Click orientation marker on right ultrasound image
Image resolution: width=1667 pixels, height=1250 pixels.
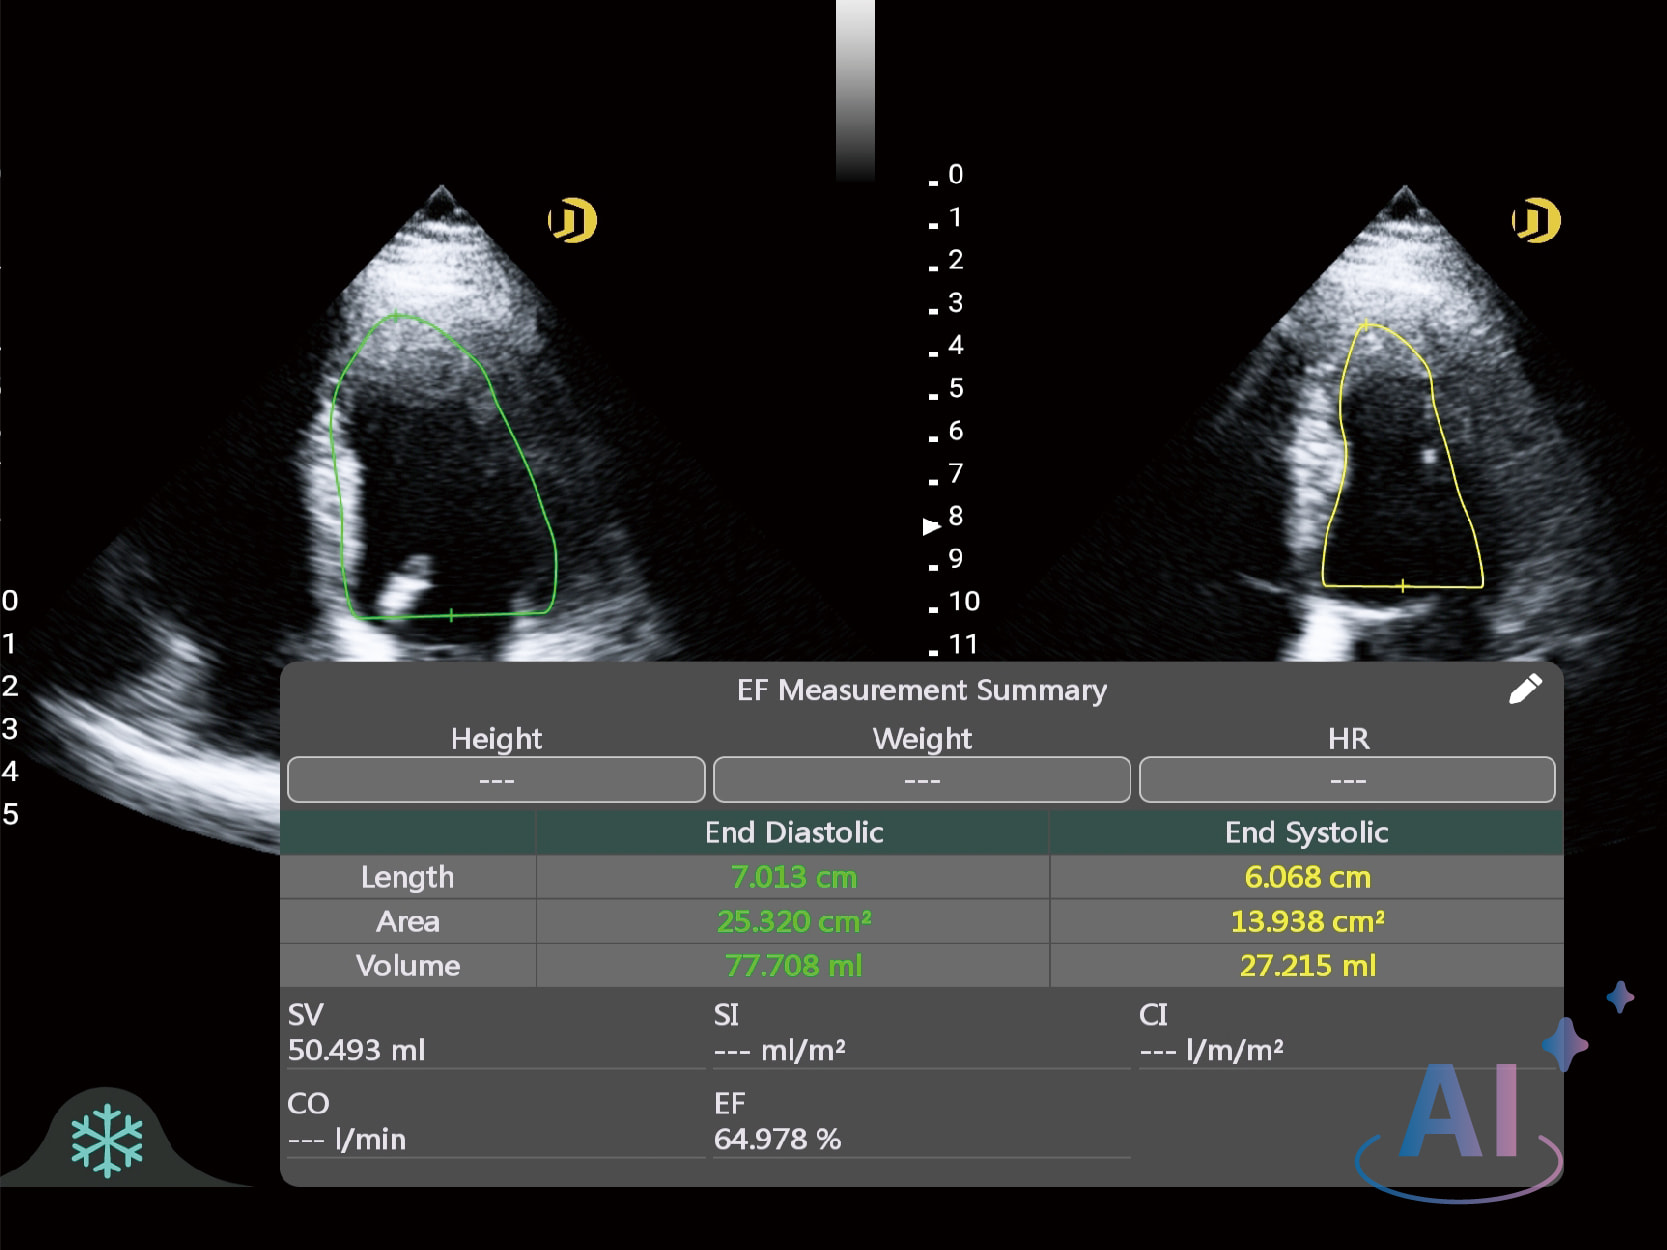pyautogui.click(x=1536, y=221)
